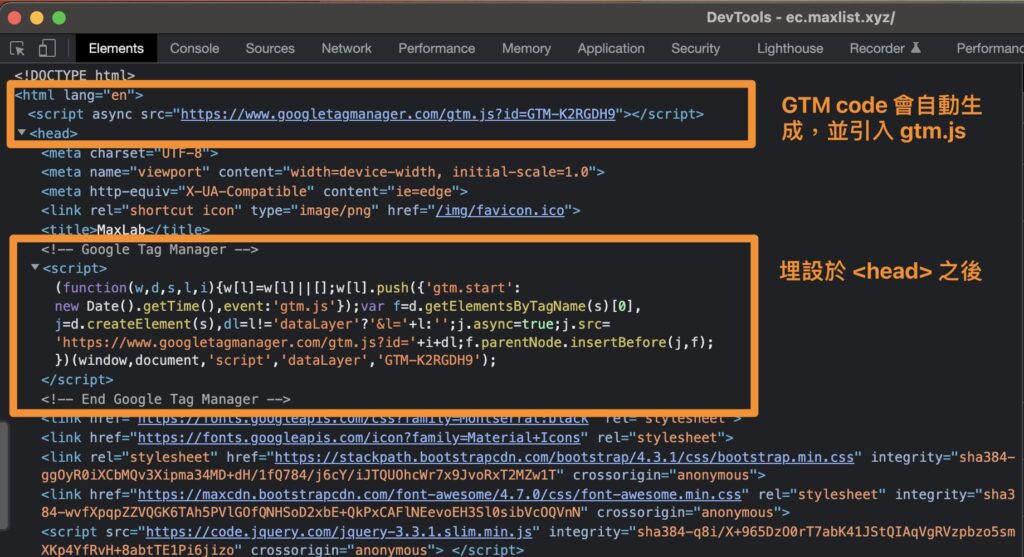Open the Application tab
Viewport: 1024px width, 557px height.
pyautogui.click(x=611, y=48)
